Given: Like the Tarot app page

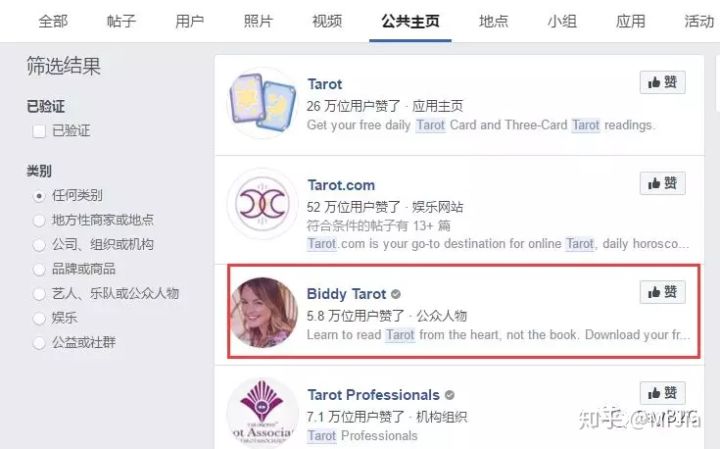Looking at the screenshot, I should pyautogui.click(x=662, y=83).
